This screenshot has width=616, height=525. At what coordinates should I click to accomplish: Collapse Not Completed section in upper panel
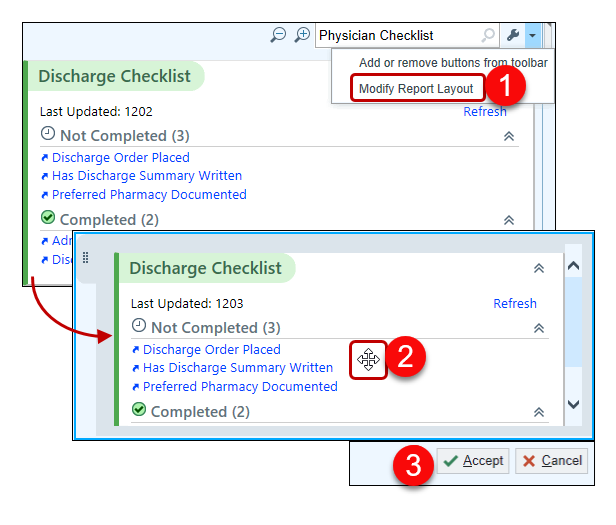(x=508, y=136)
